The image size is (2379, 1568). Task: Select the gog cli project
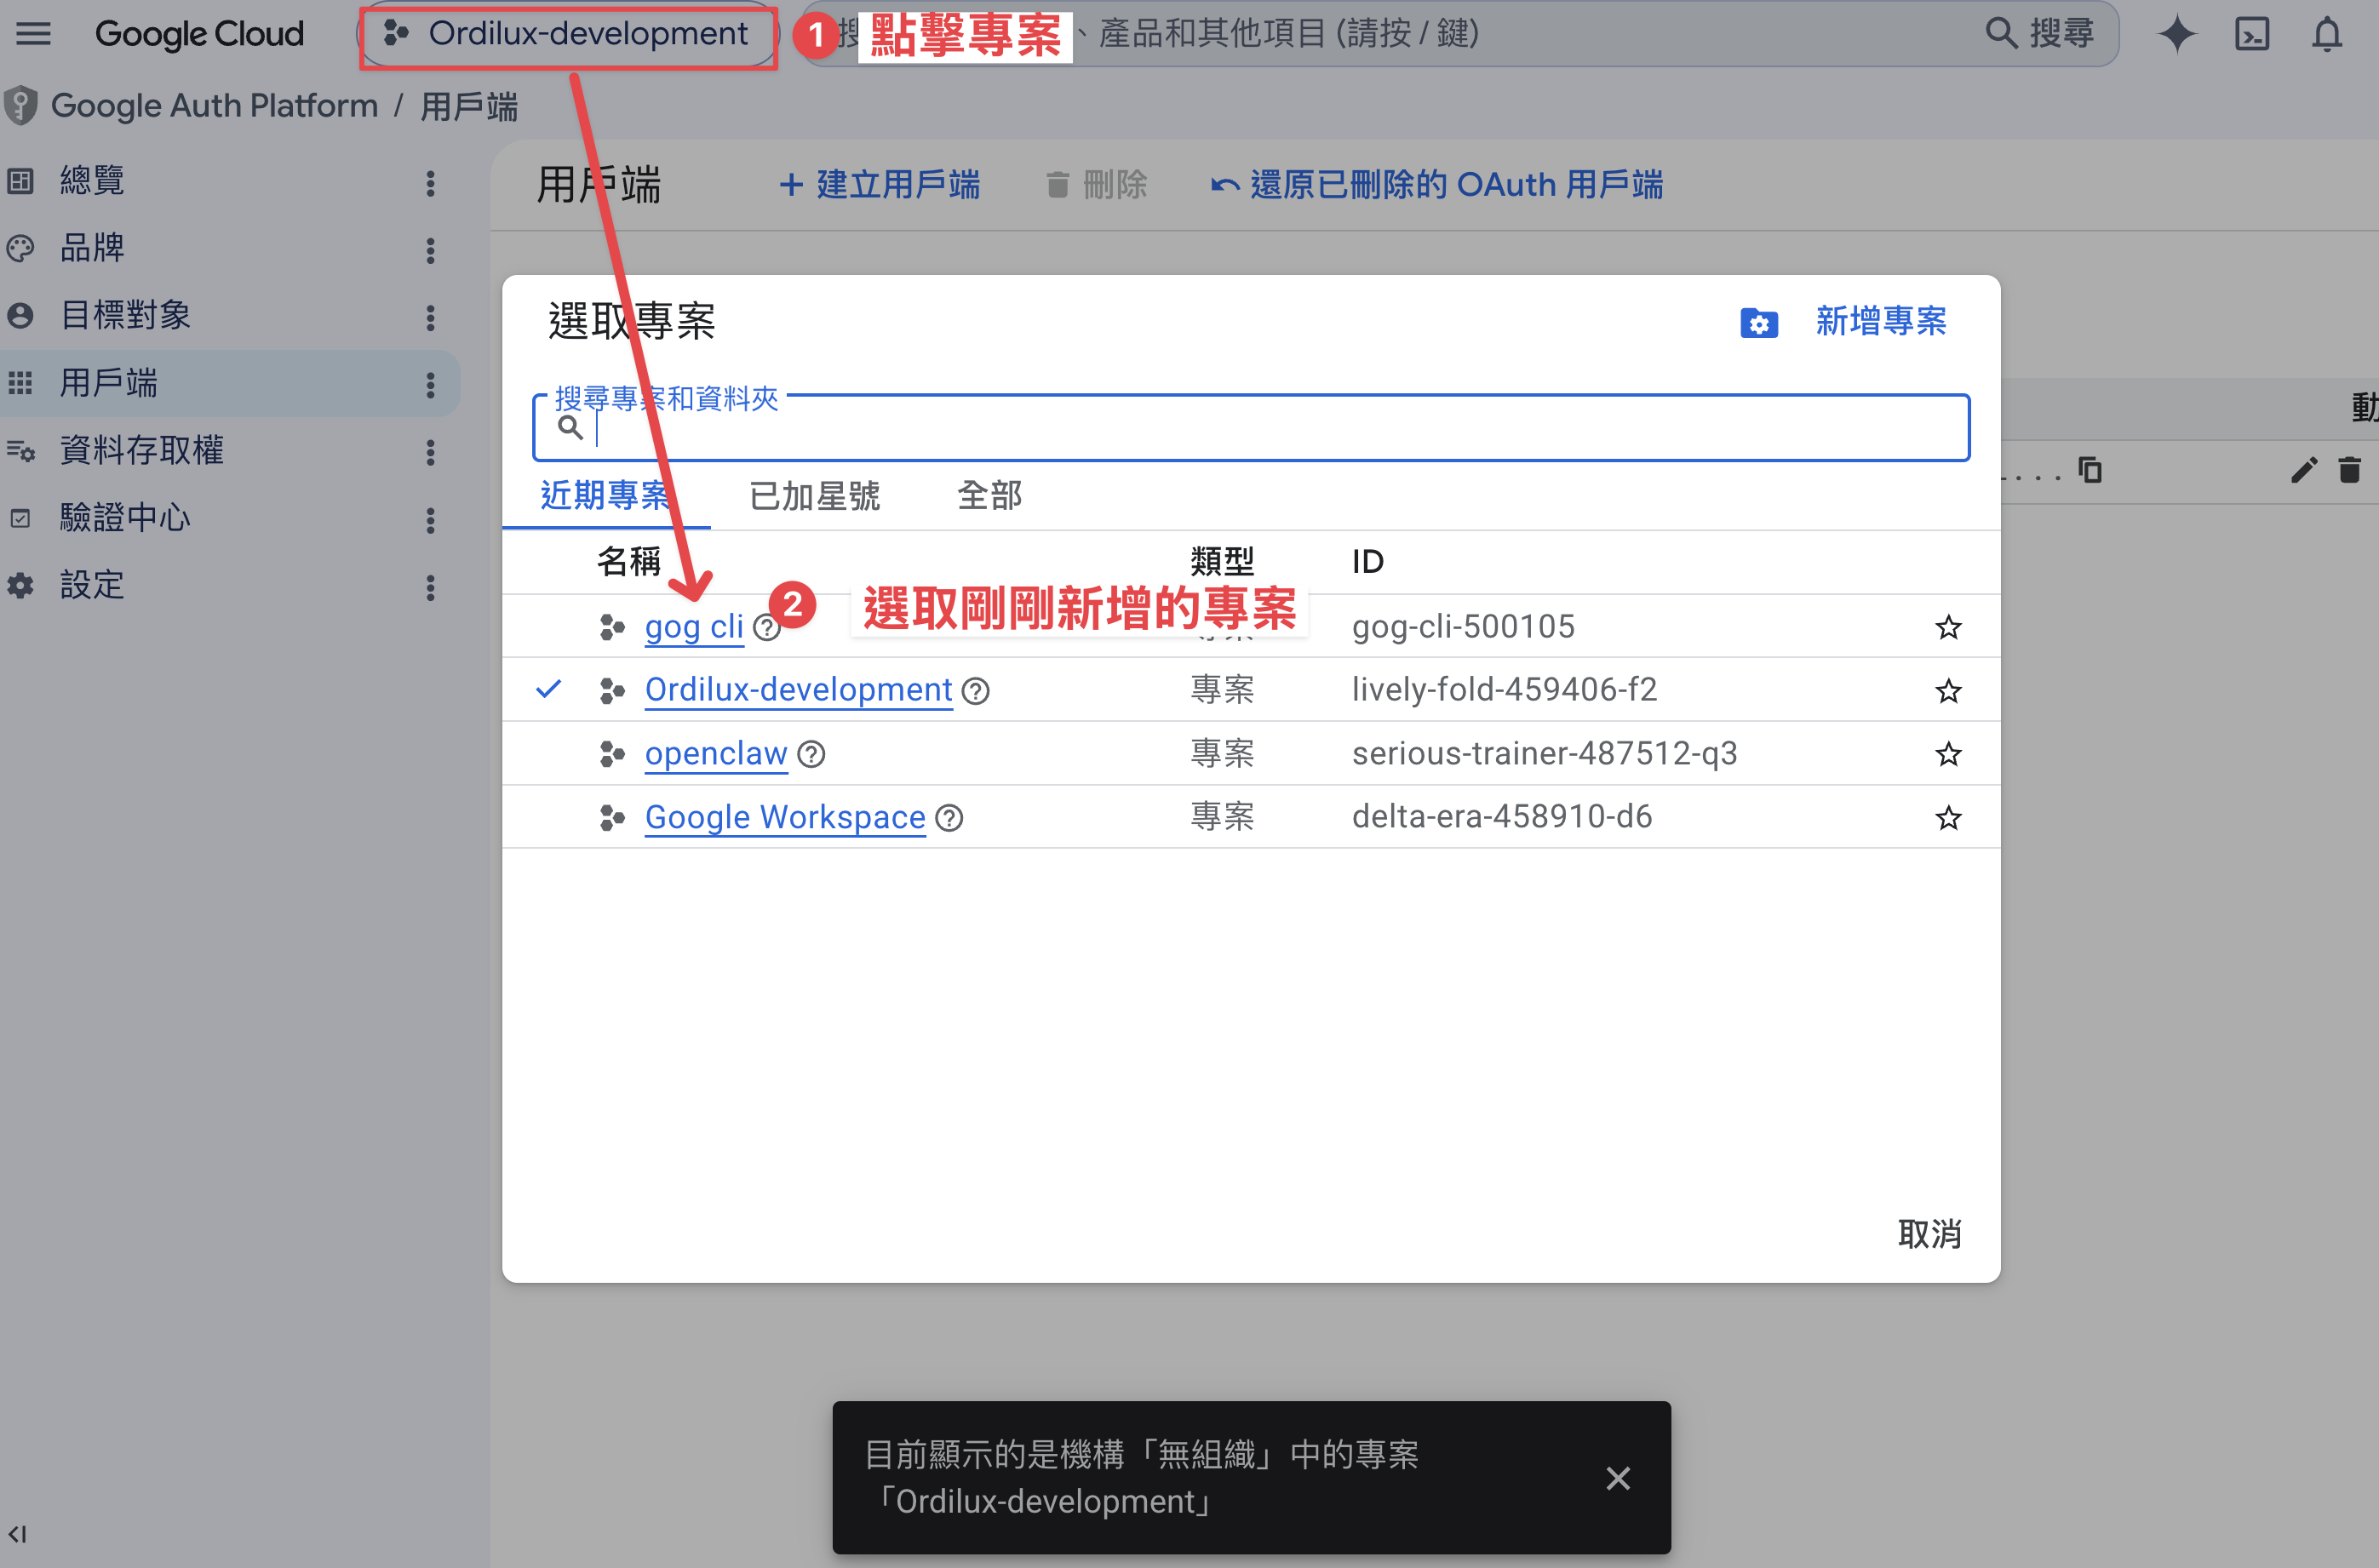point(693,627)
